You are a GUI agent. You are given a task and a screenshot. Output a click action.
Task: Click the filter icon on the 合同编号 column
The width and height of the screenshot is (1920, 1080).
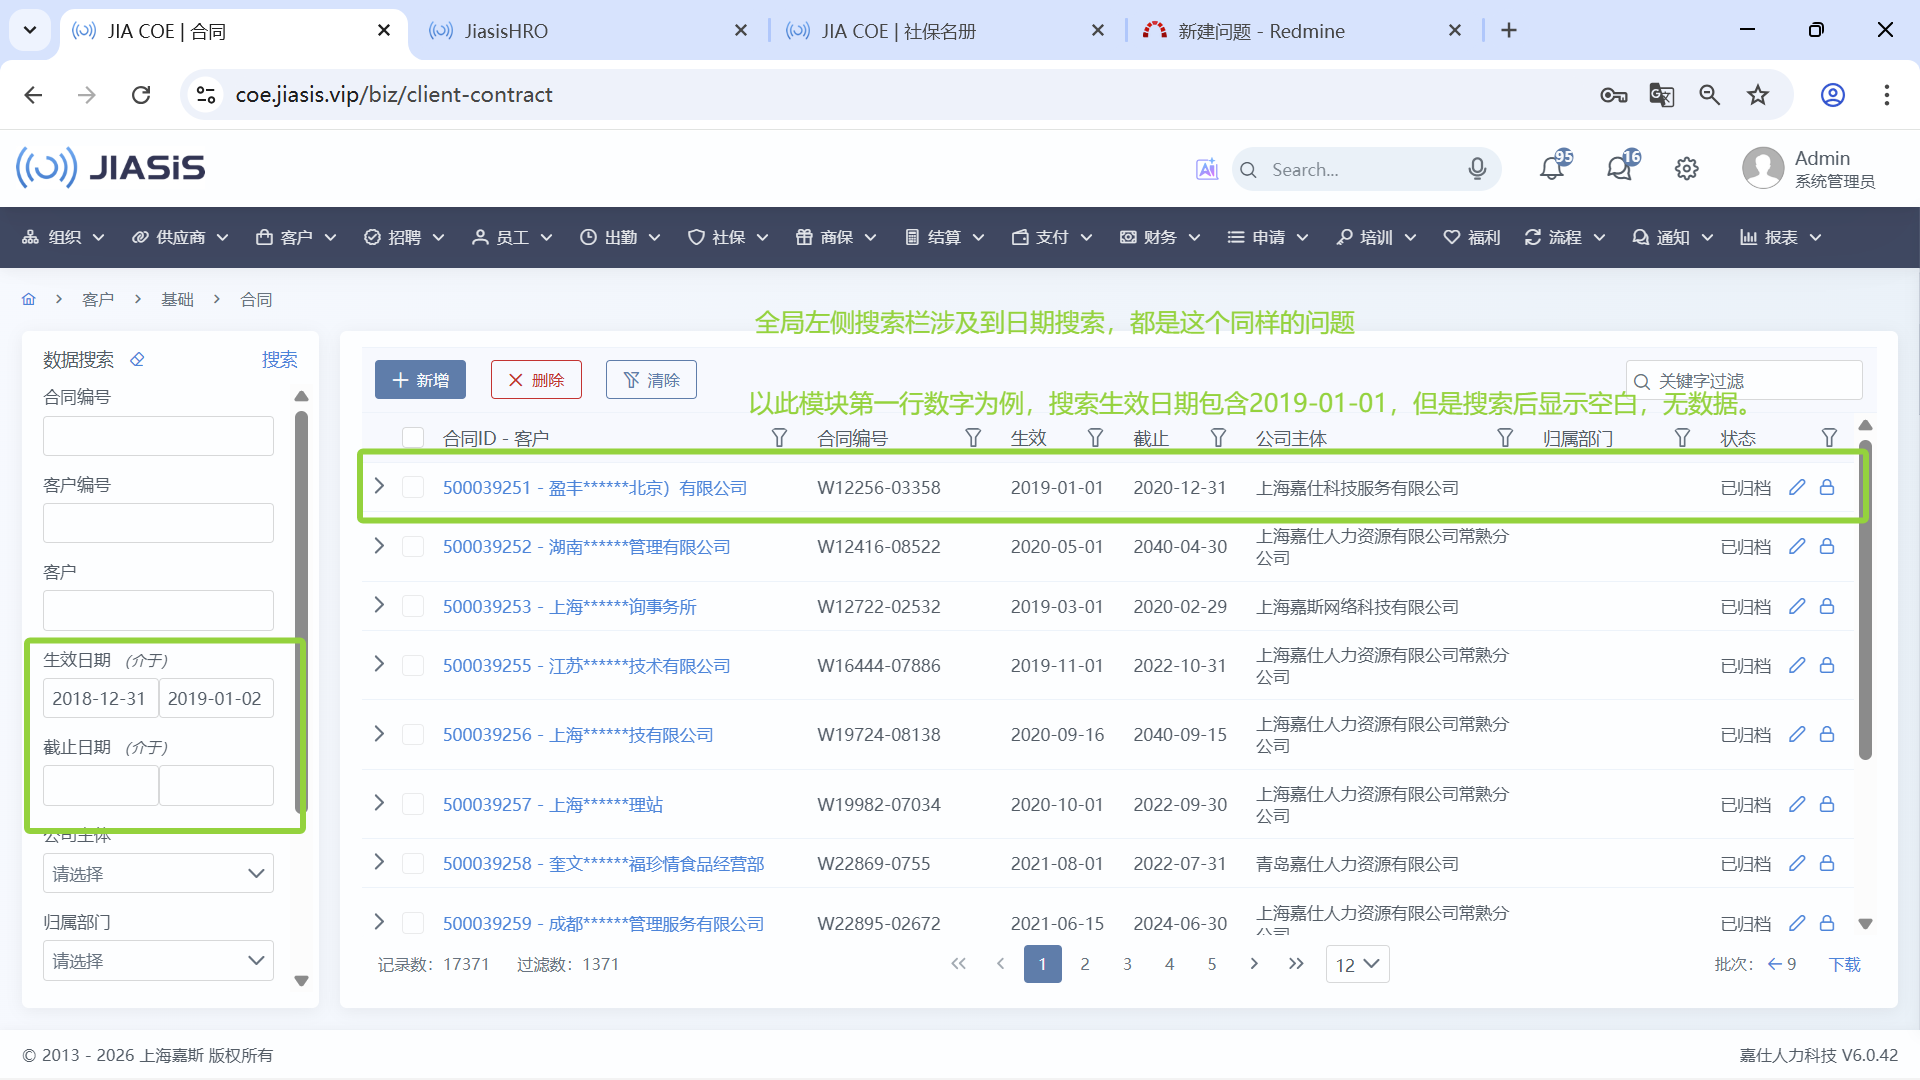coord(972,438)
